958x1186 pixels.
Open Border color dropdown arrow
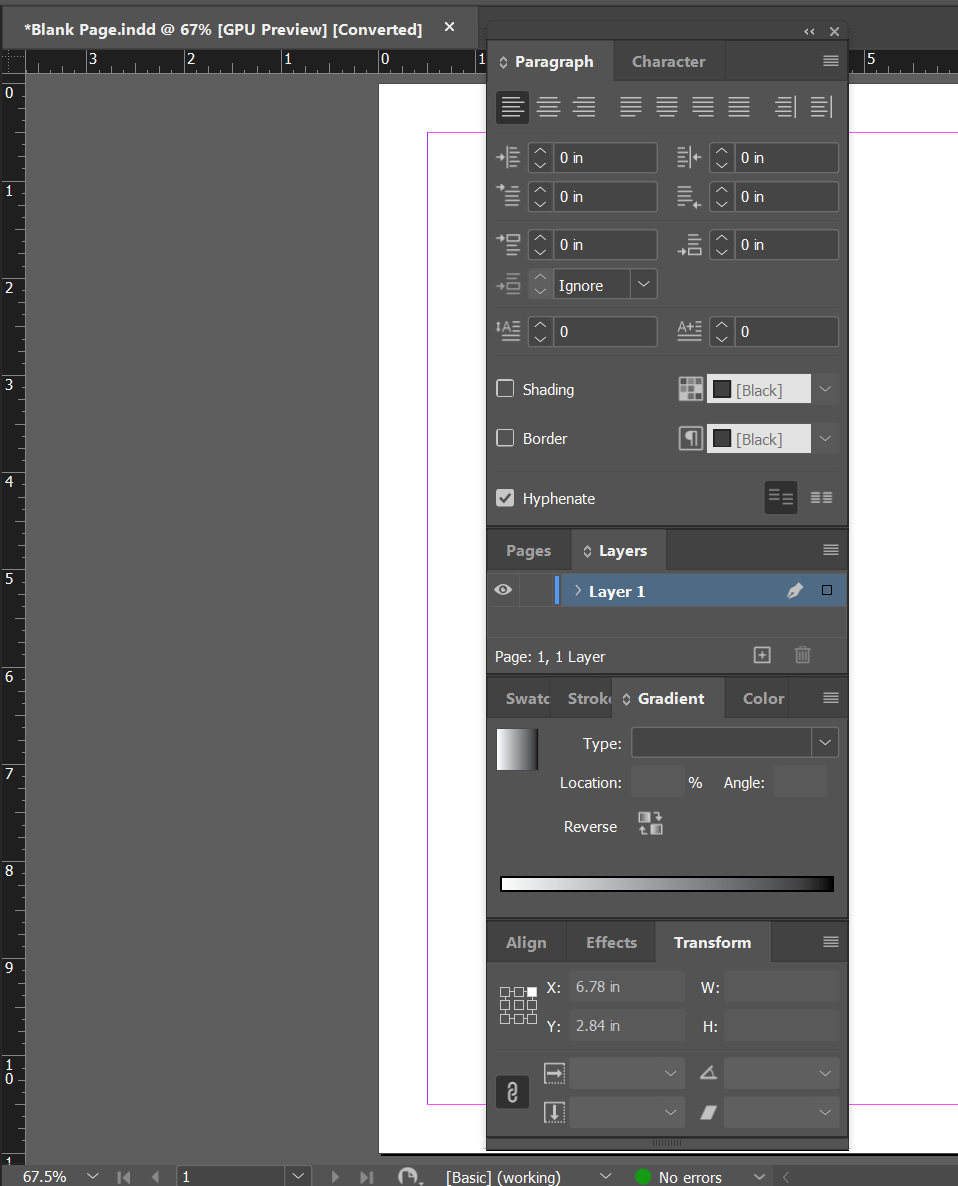(x=825, y=438)
